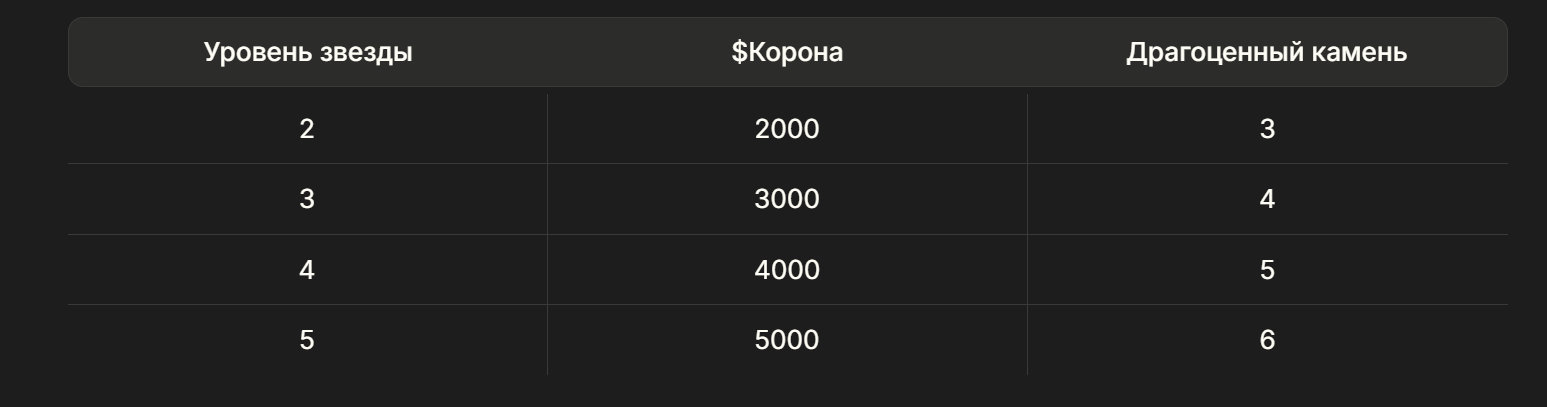Click the "Драгоценный камень" column header
This screenshot has width=1547, height=407.
pyautogui.click(x=1266, y=53)
